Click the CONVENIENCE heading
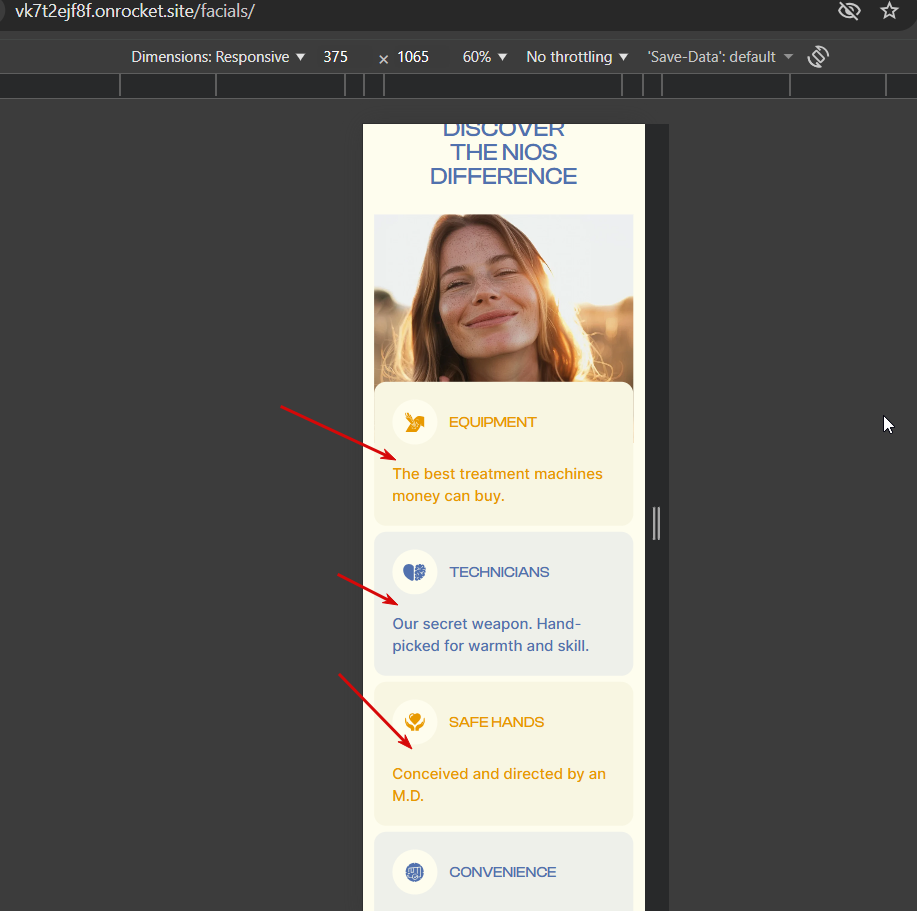Screen dimensions: 917x911 502,872
